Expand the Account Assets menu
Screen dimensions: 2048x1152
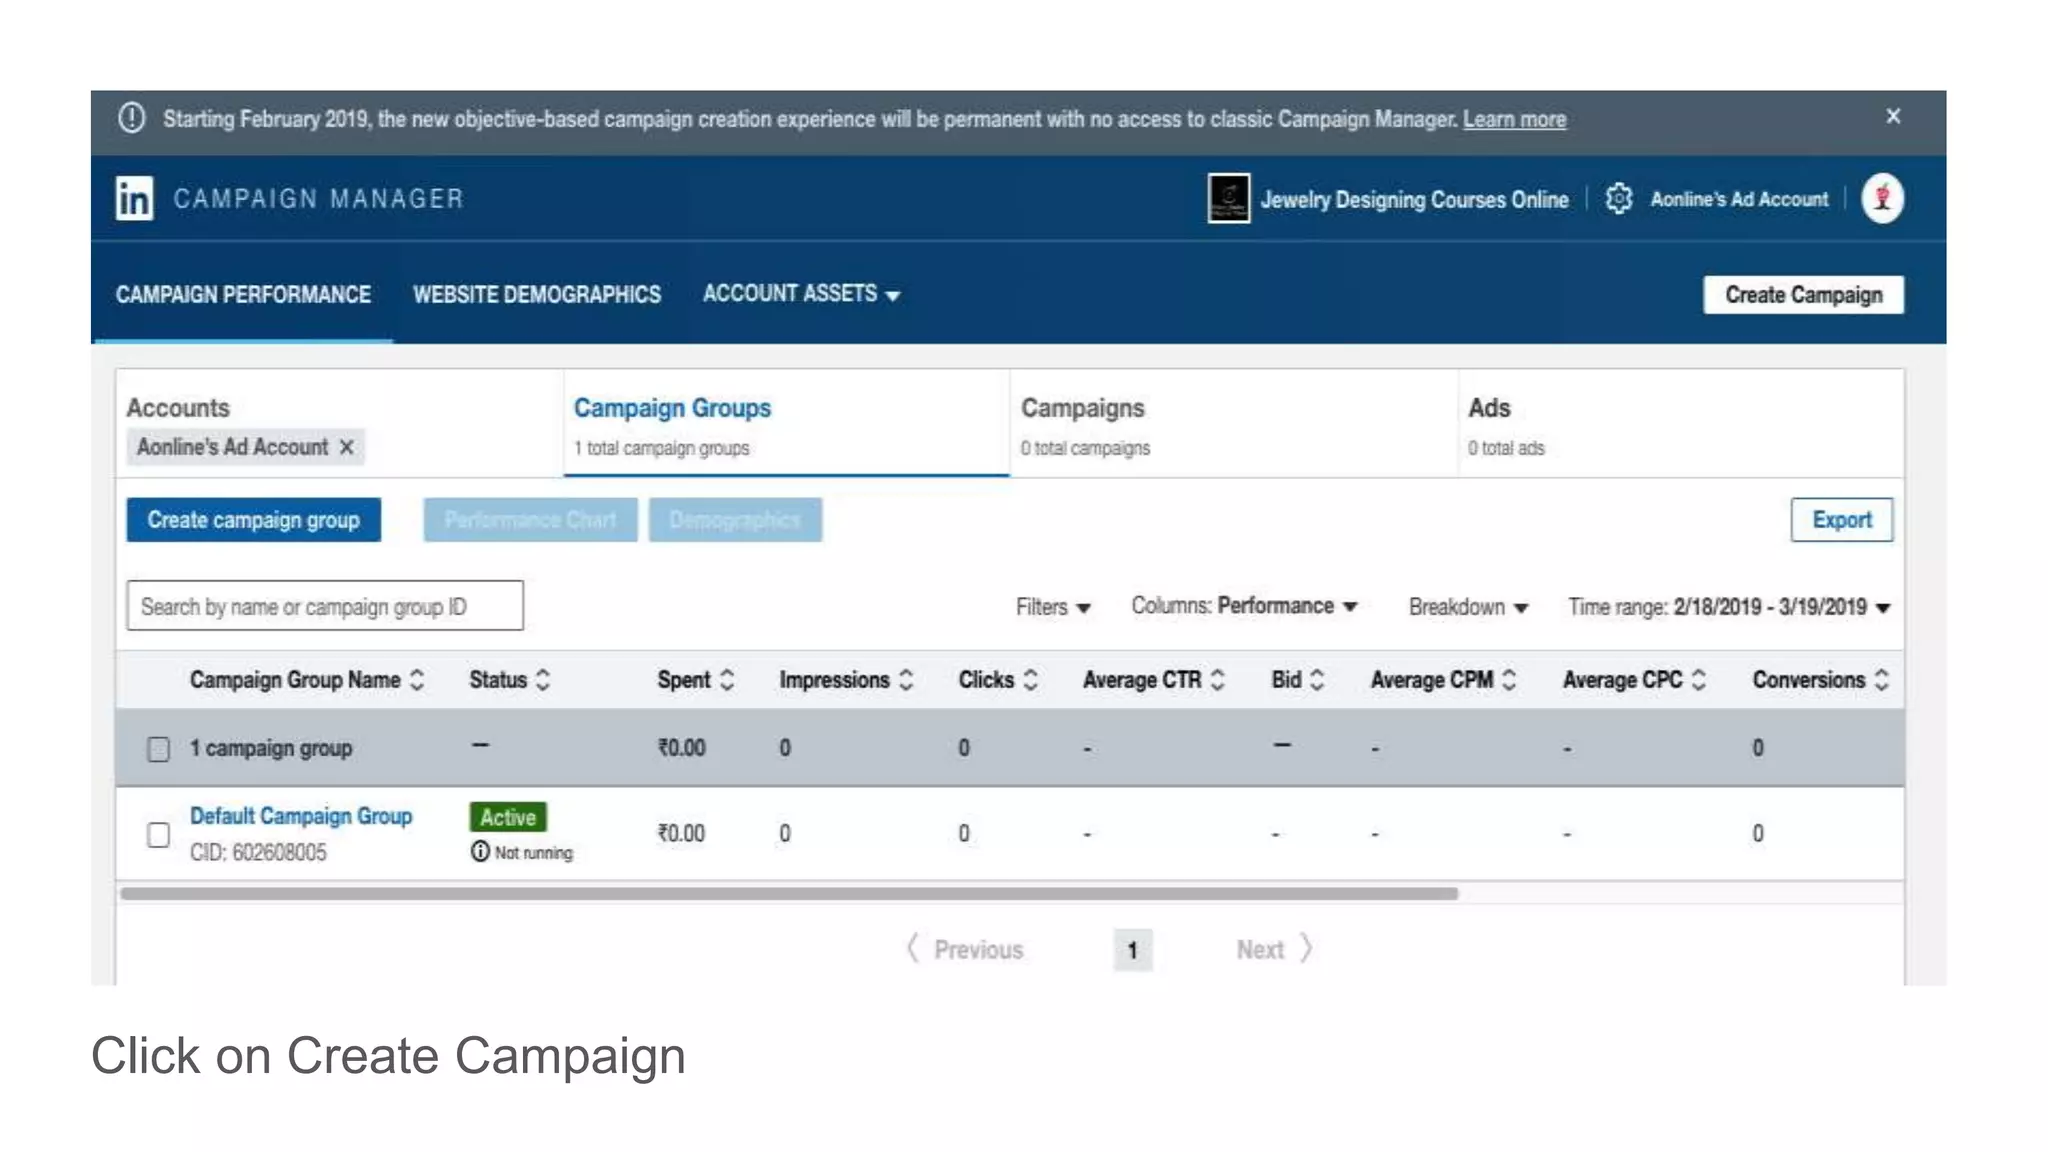[x=801, y=294]
